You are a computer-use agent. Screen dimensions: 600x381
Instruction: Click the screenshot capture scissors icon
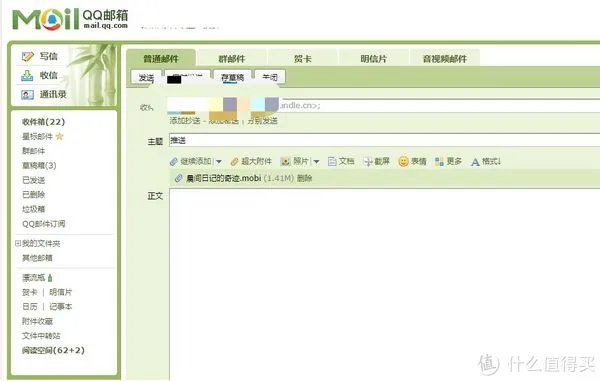click(x=368, y=162)
